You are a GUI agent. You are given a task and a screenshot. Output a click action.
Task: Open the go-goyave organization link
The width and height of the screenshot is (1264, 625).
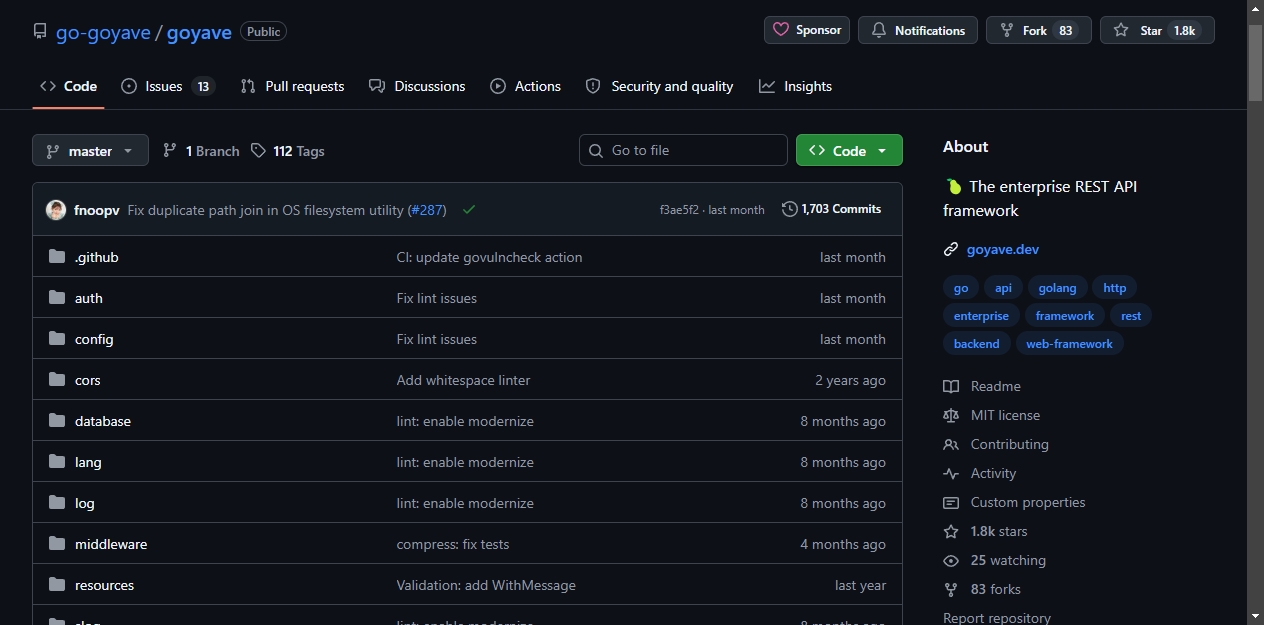click(103, 32)
